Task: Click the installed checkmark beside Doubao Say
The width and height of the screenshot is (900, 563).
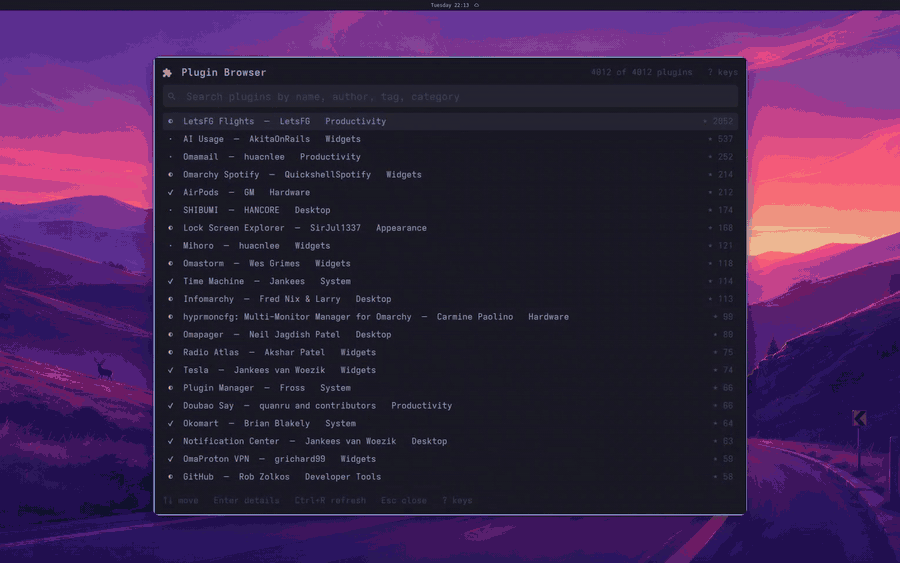Action: (170, 406)
